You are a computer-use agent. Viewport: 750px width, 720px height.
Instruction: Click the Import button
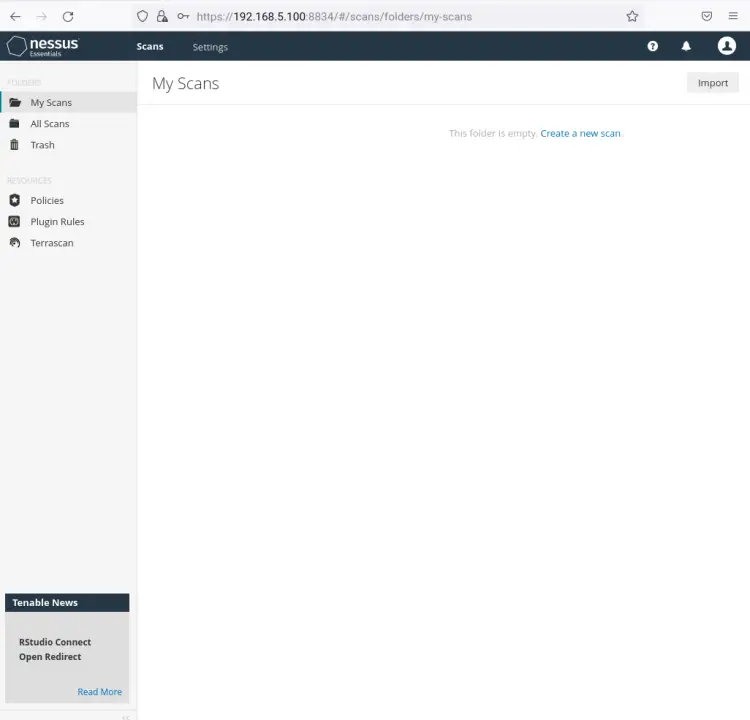point(712,83)
